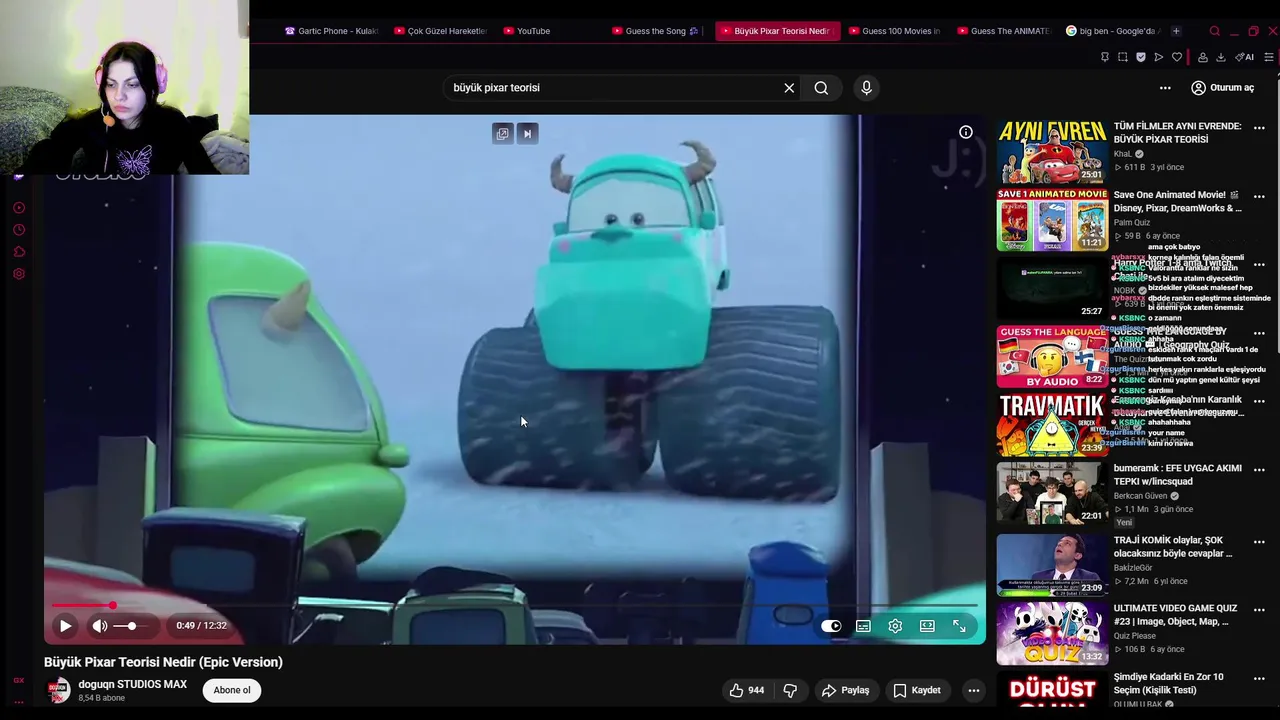Click the pin icon in the browser toolbar
Screen dimensions: 1280x720
point(1105,57)
